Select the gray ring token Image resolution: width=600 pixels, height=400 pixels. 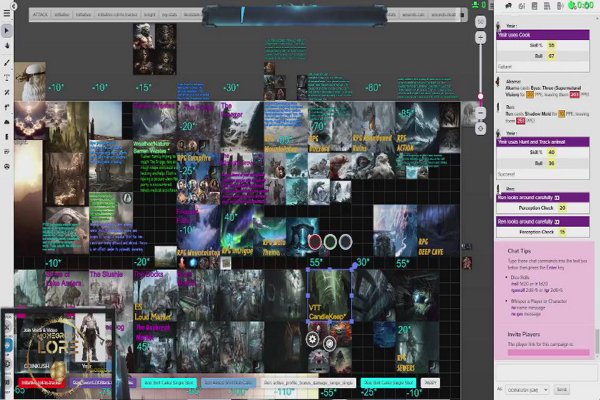coord(345,242)
